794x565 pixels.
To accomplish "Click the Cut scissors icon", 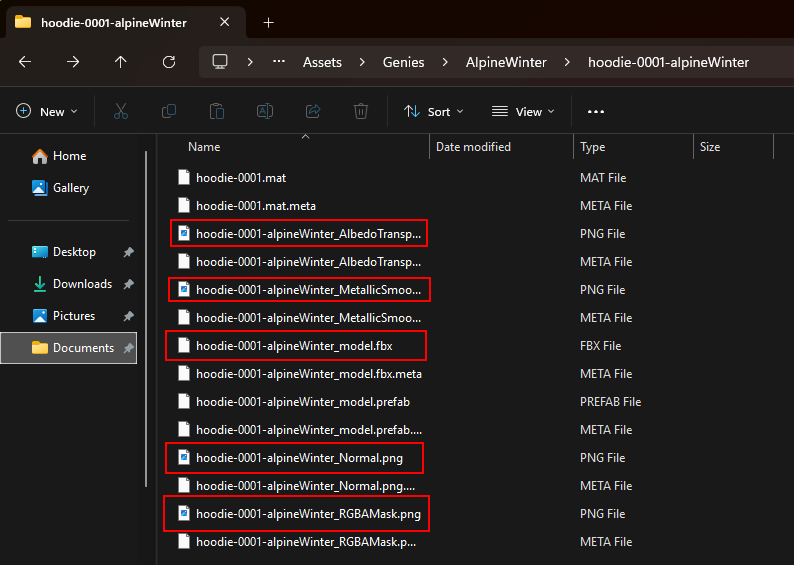I will (121, 111).
